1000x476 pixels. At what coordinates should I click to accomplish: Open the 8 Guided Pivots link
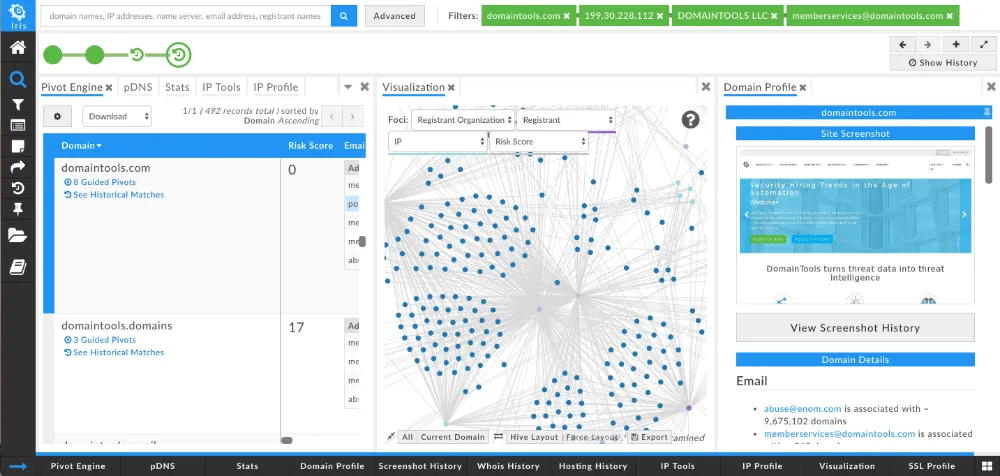point(100,182)
